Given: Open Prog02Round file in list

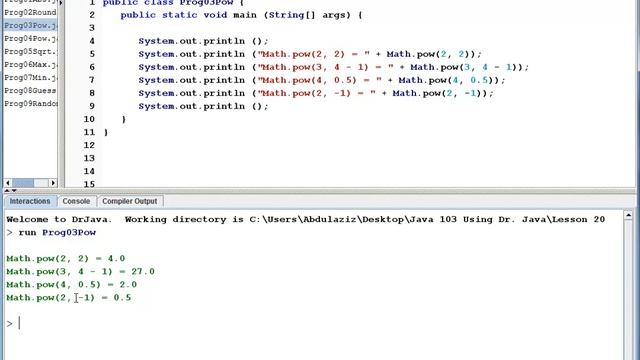Looking at the screenshot, I should (x=30, y=12).
